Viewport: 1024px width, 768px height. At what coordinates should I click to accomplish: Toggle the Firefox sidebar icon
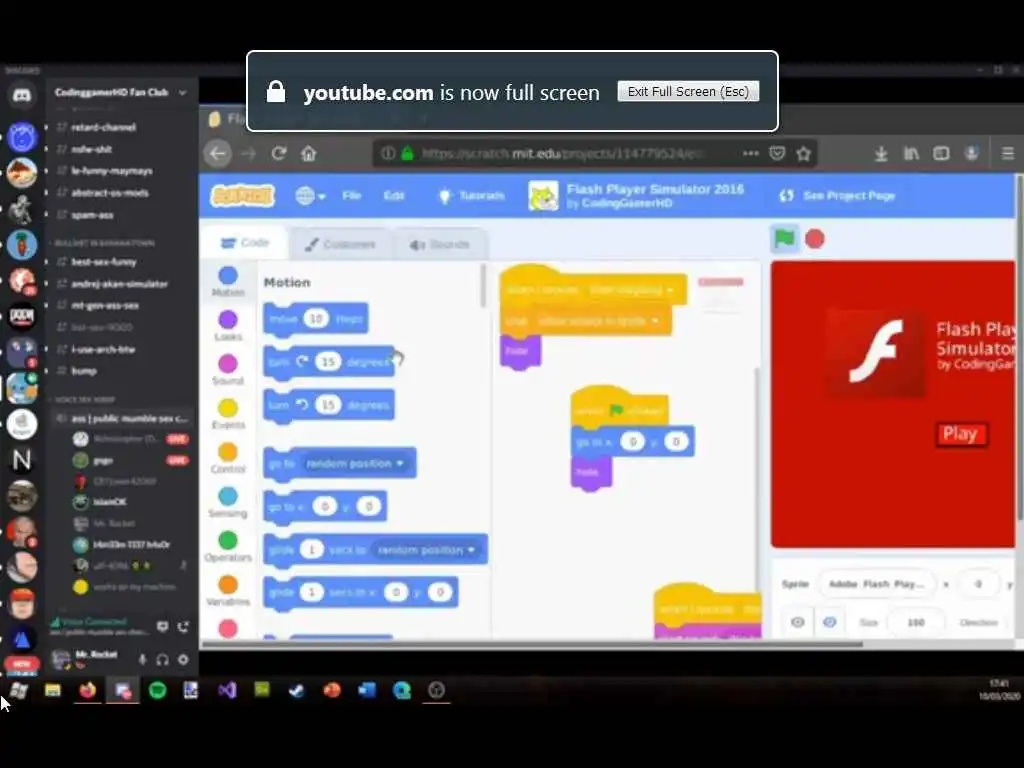[x=941, y=153]
